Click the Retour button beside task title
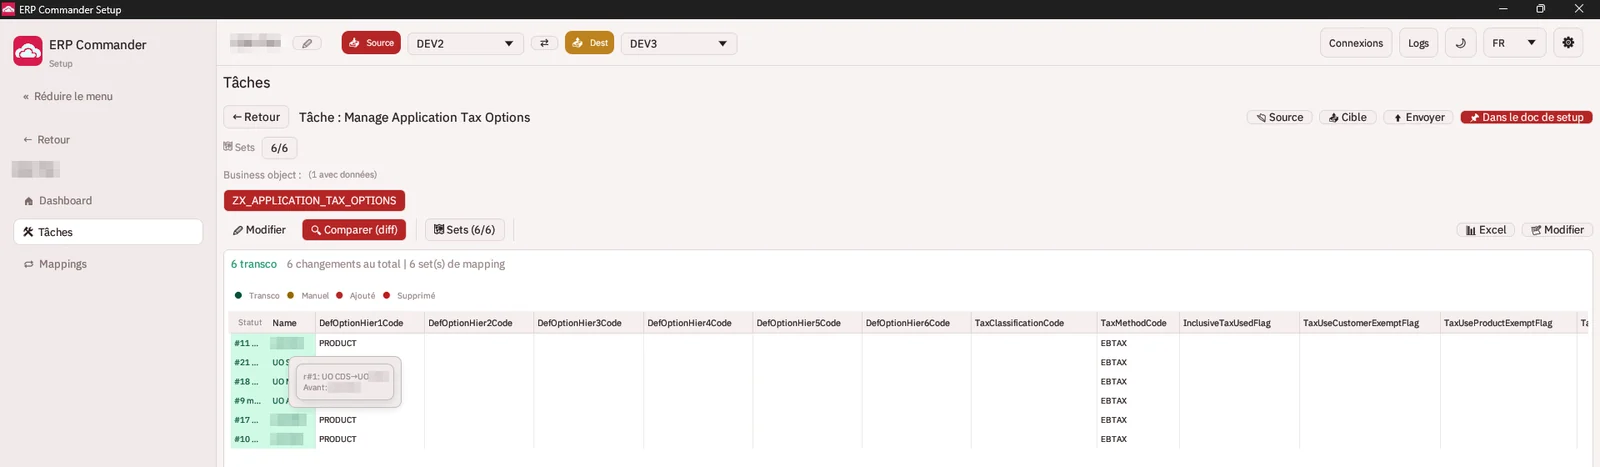The width and height of the screenshot is (1600, 467). pyautogui.click(x=256, y=117)
